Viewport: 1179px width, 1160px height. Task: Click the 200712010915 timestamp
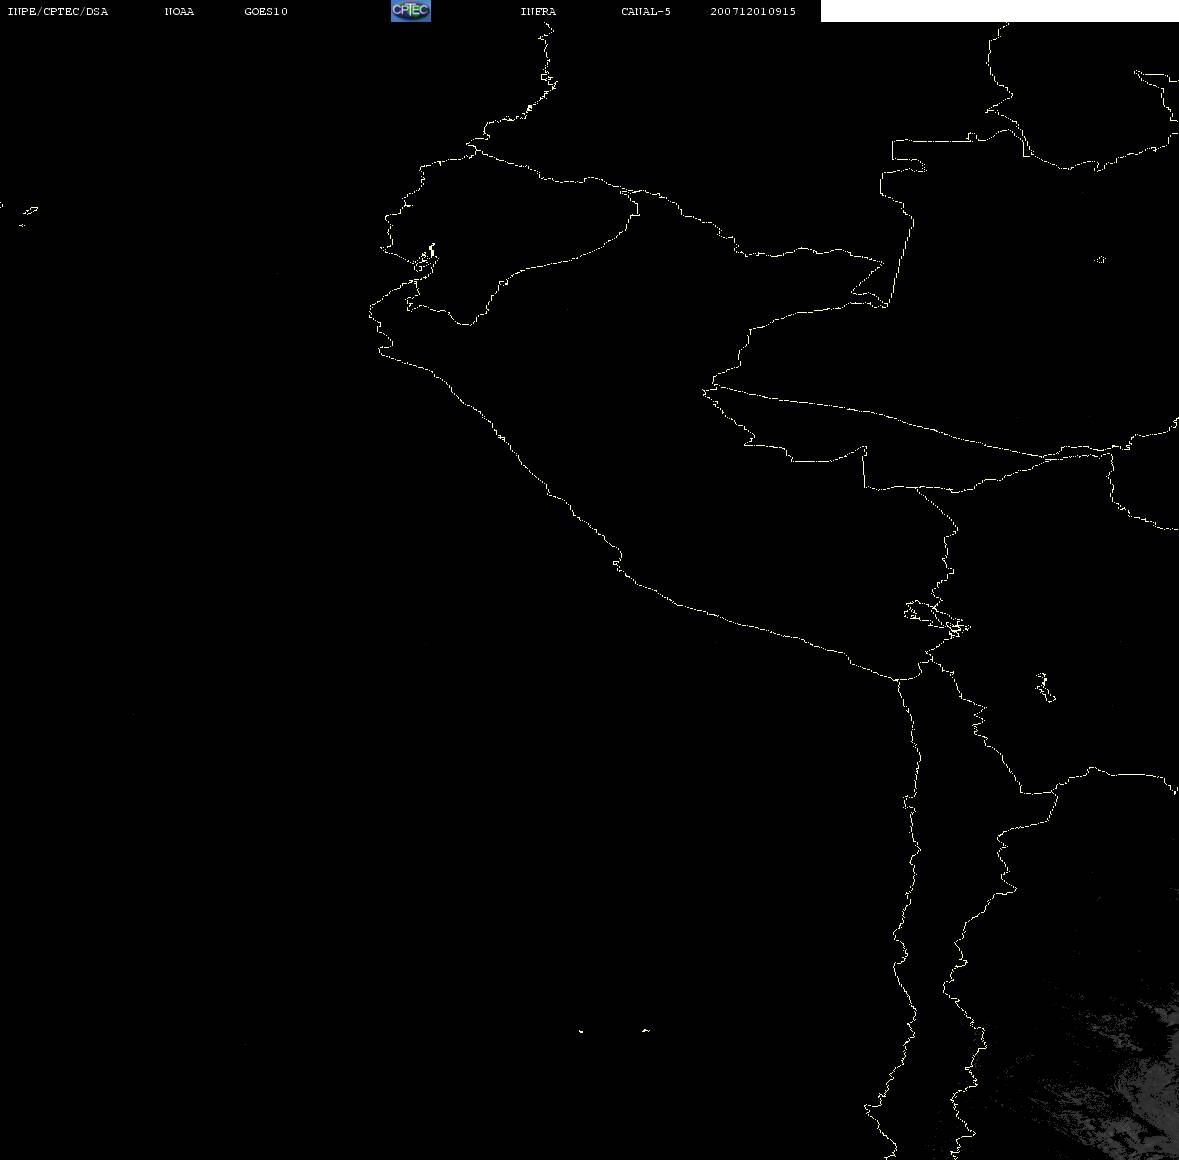pos(753,12)
